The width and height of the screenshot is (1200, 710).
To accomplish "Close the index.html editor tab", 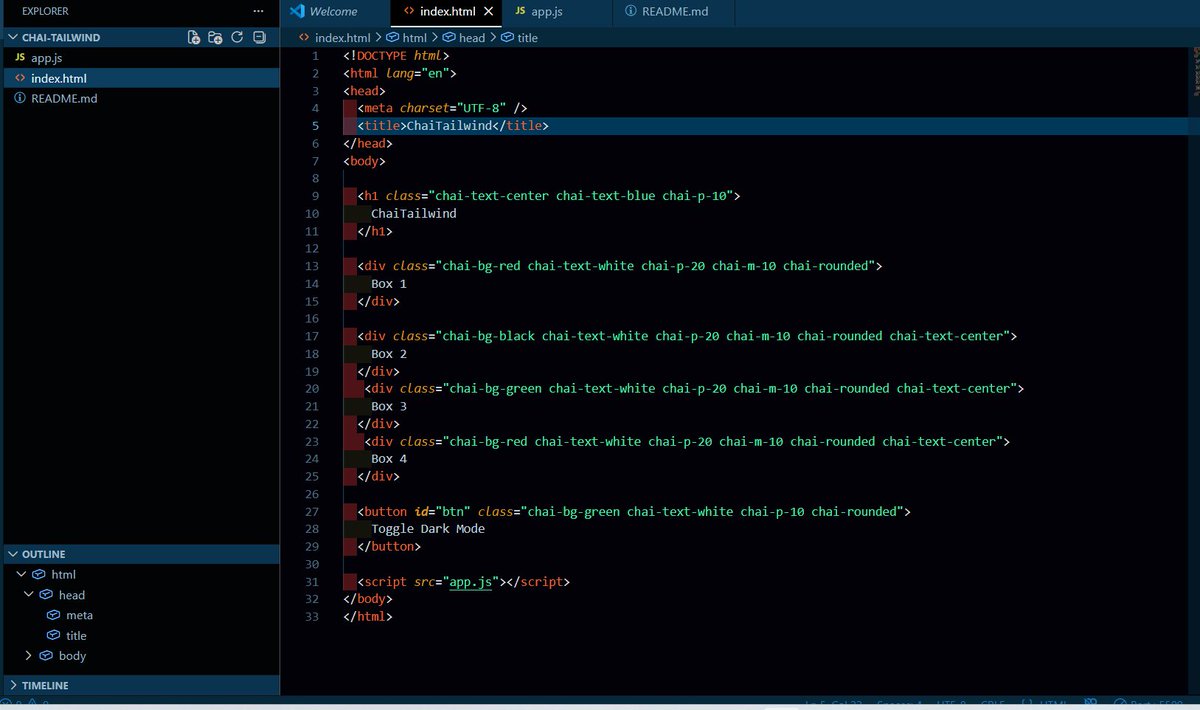I will [488, 11].
